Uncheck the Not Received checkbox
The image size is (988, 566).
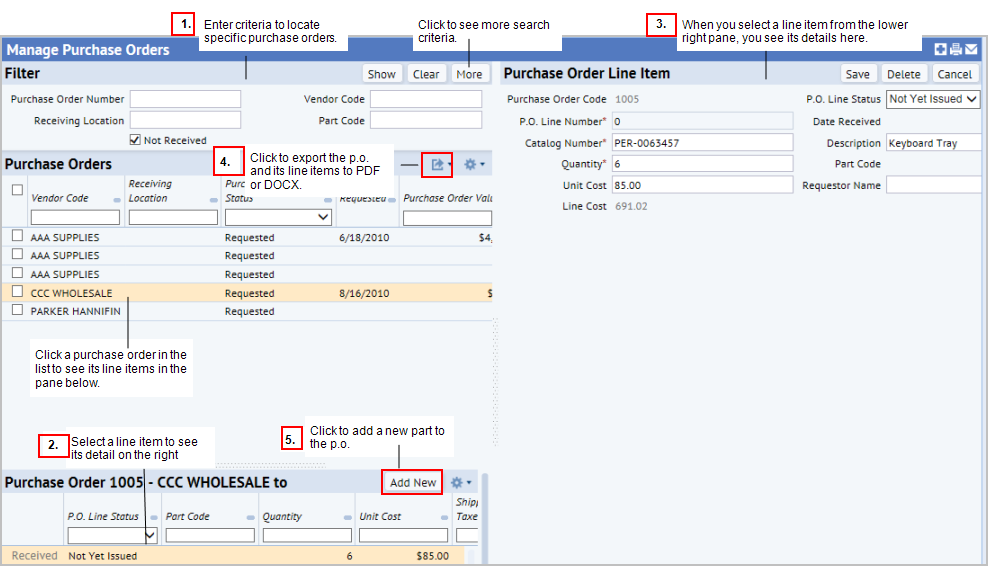click(135, 140)
